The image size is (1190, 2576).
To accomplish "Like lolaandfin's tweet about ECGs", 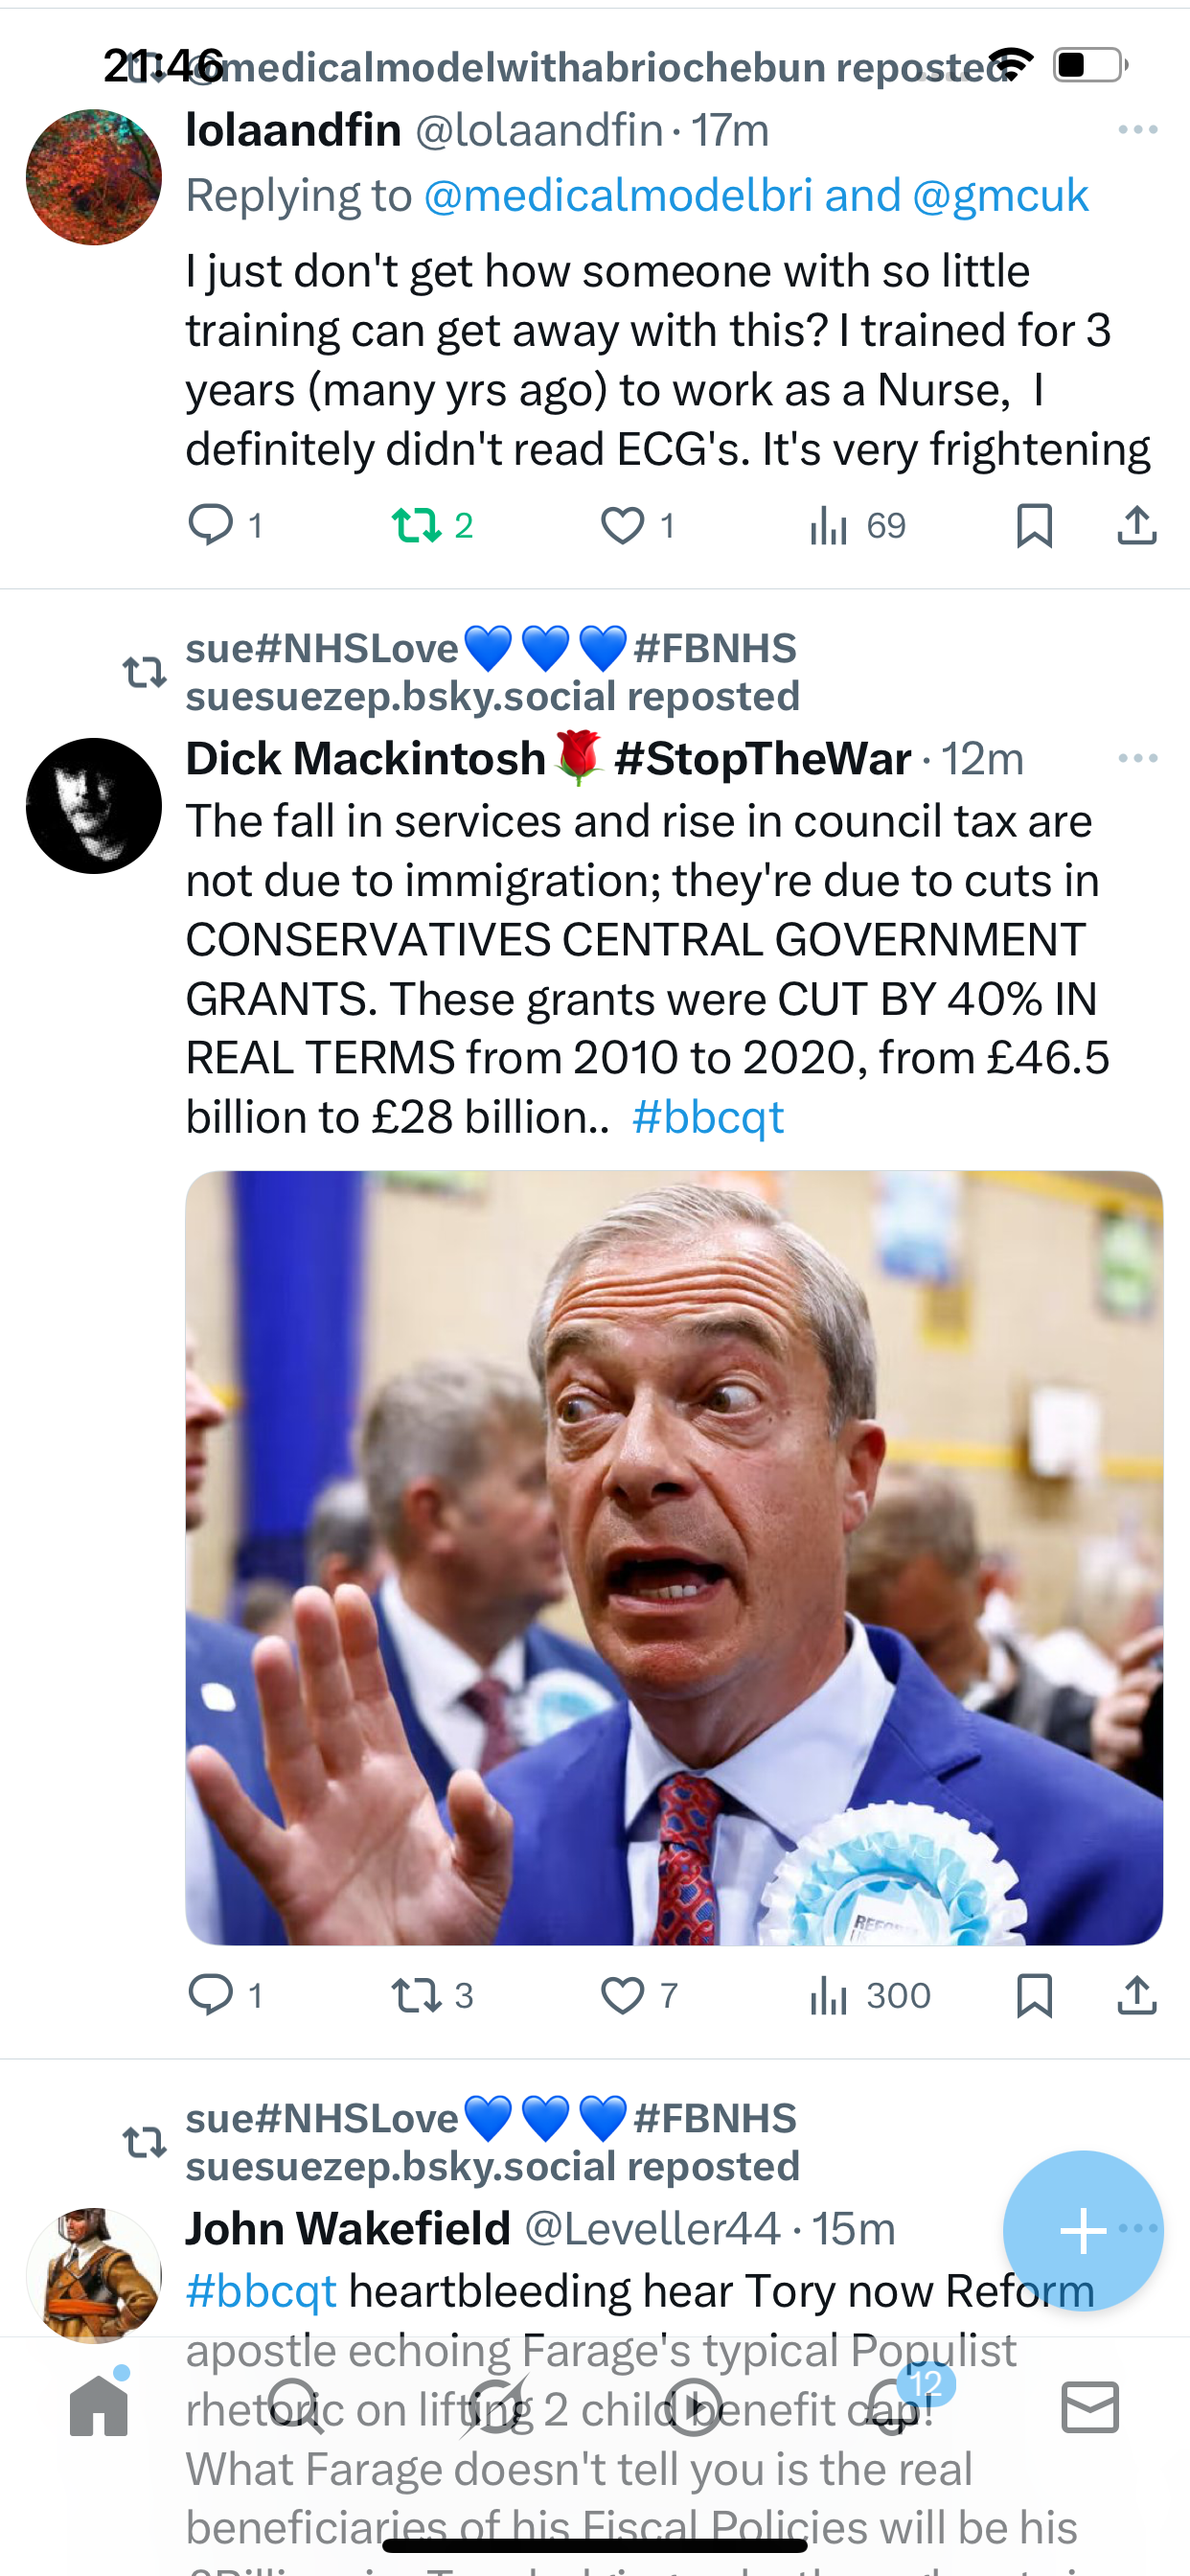I will (622, 525).
